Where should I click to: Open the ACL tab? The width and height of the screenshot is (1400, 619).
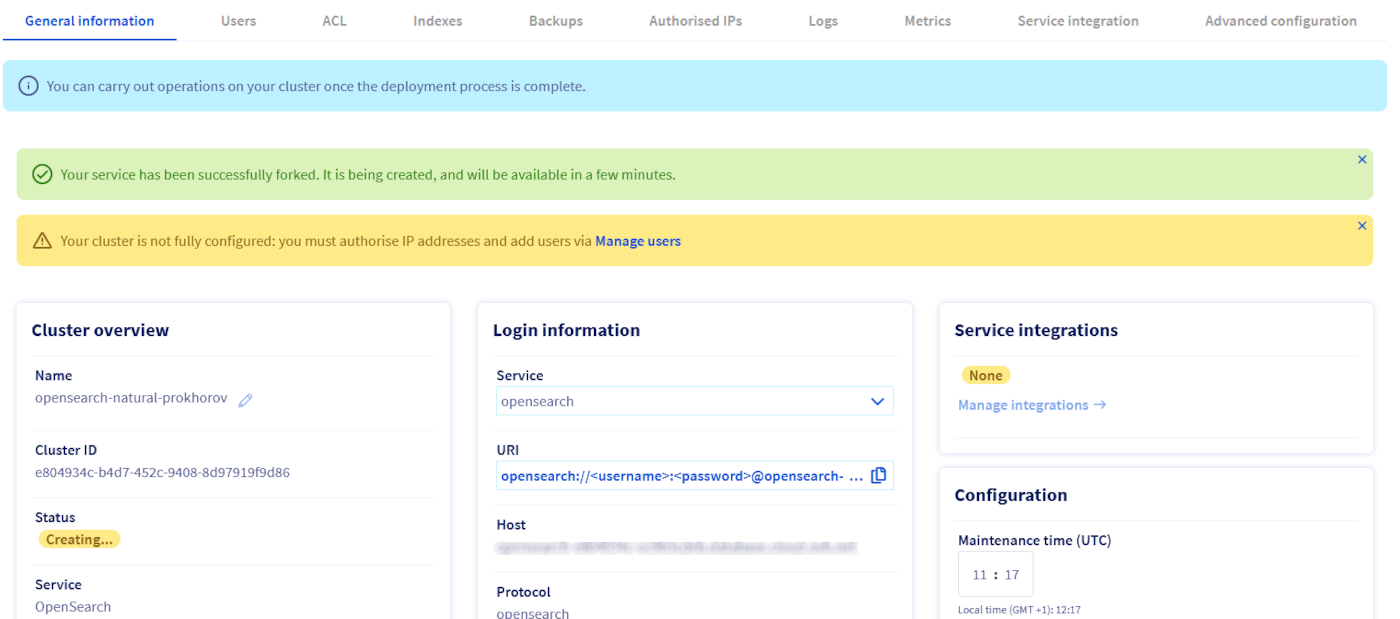tap(334, 21)
